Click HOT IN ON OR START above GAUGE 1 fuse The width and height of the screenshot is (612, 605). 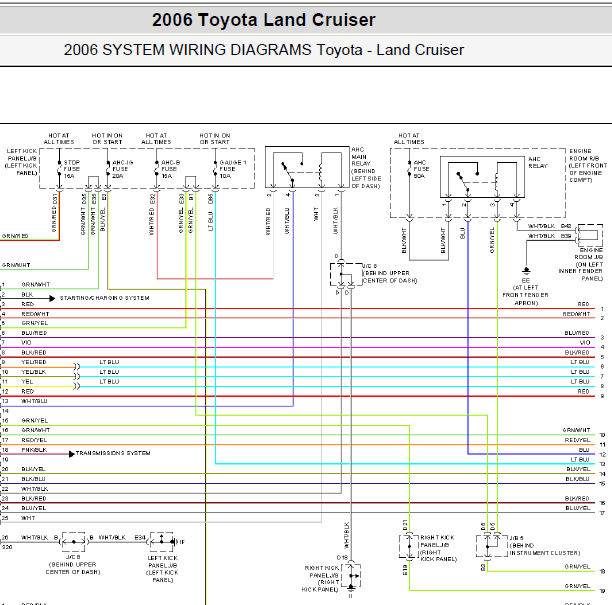point(215,139)
